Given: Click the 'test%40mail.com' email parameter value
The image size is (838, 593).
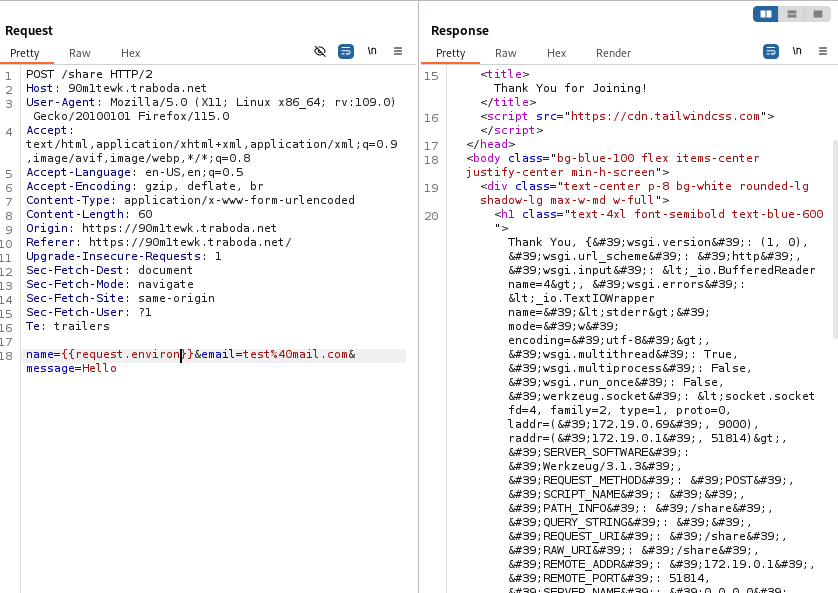Looking at the screenshot, I should [296, 354].
